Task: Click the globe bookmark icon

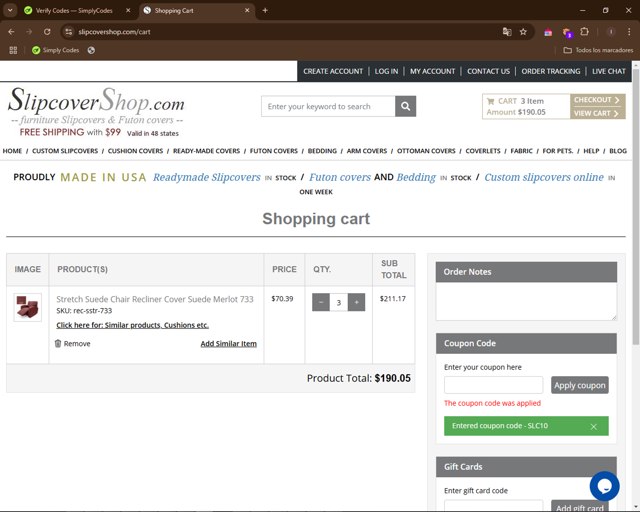Action: tap(91, 50)
